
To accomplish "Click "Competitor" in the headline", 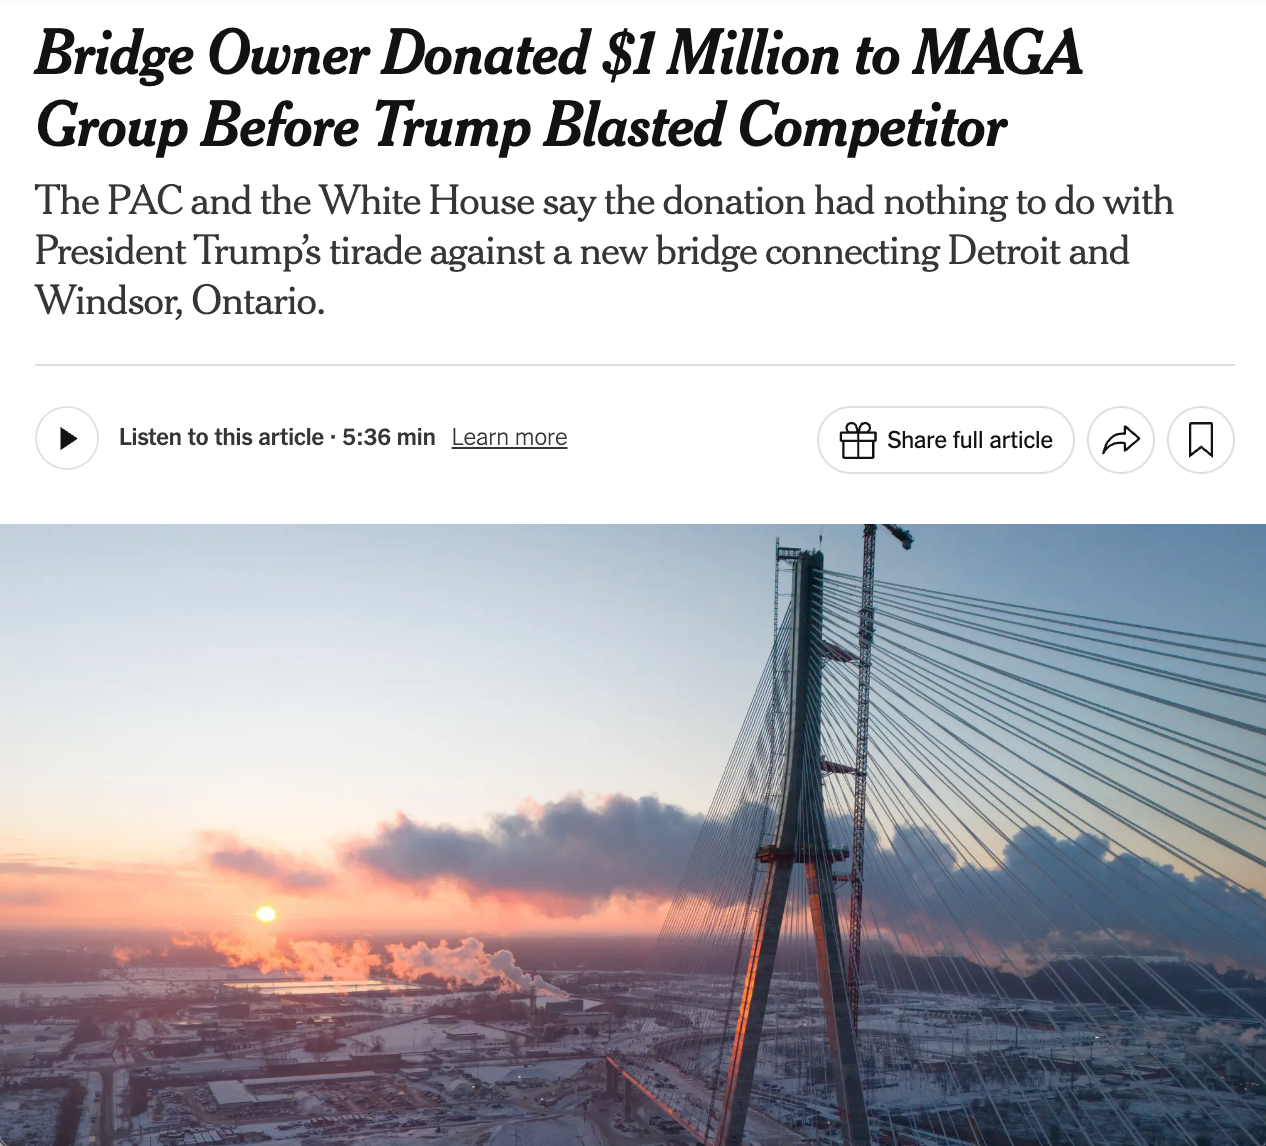I will [872, 127].
